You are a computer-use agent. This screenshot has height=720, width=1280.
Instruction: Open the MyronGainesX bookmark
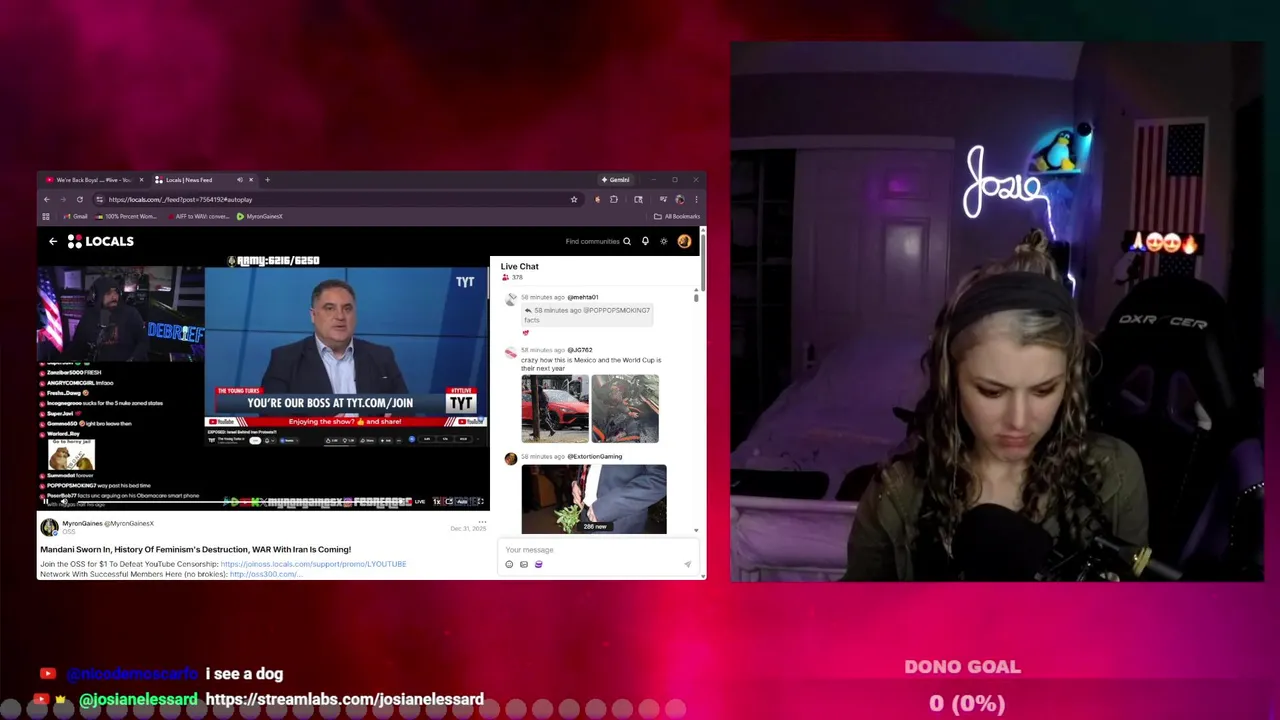260,216
